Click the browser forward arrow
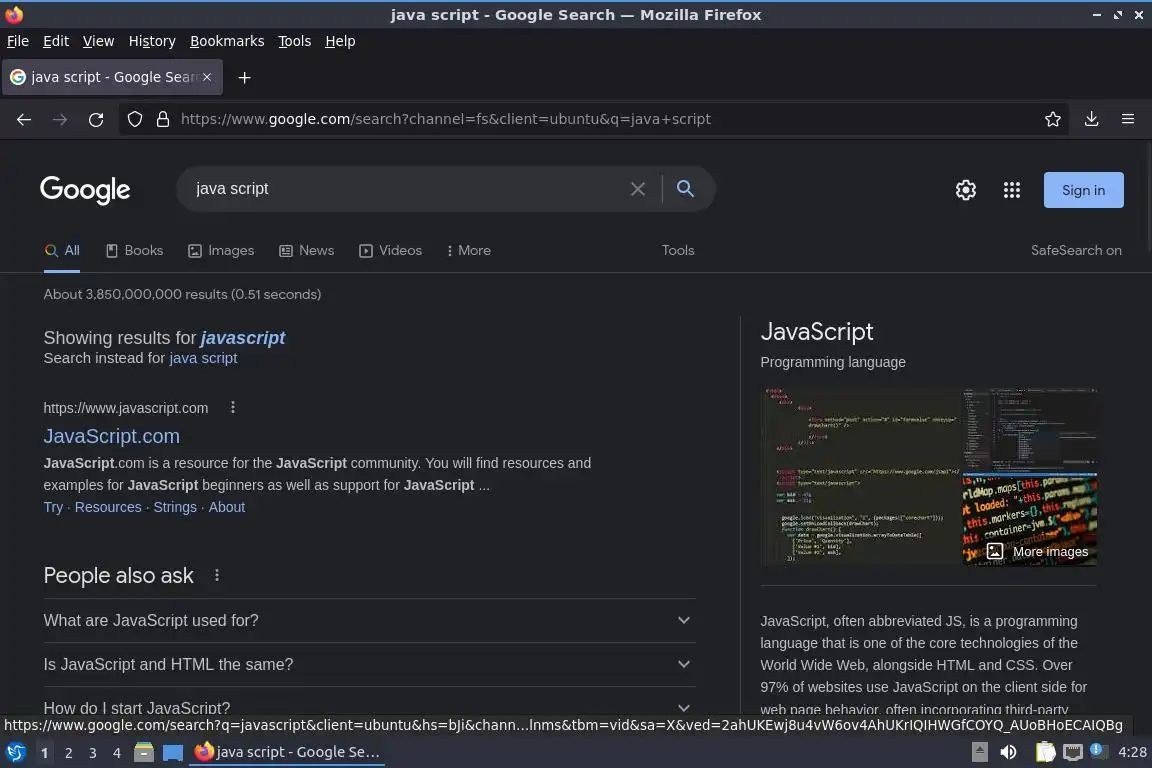 pyautogui.click(x=60, y=119)
